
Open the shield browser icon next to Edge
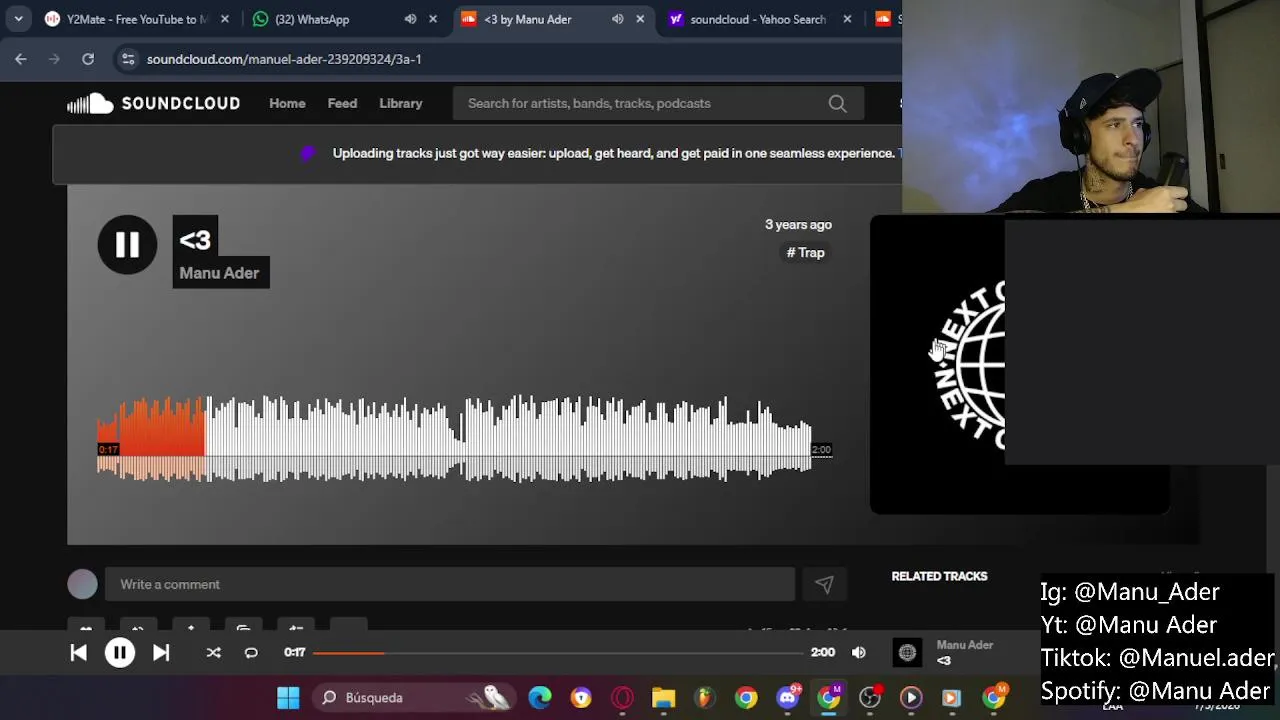(x=581, y=698)
